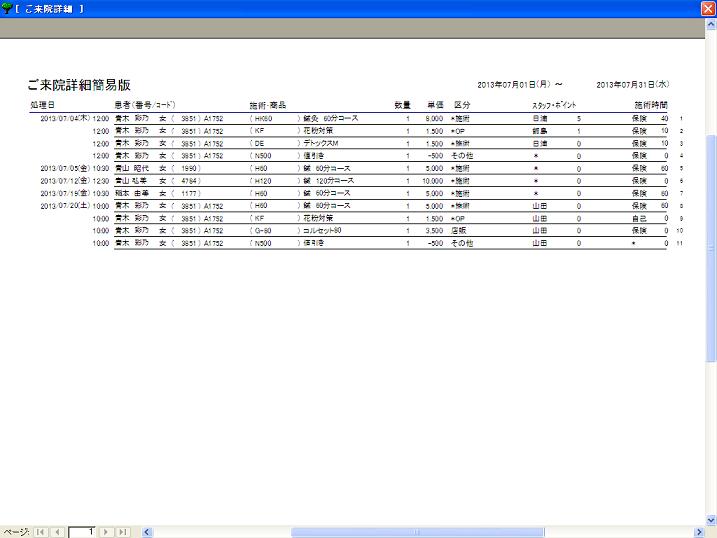Click patient number 1177

click(188, 193)
